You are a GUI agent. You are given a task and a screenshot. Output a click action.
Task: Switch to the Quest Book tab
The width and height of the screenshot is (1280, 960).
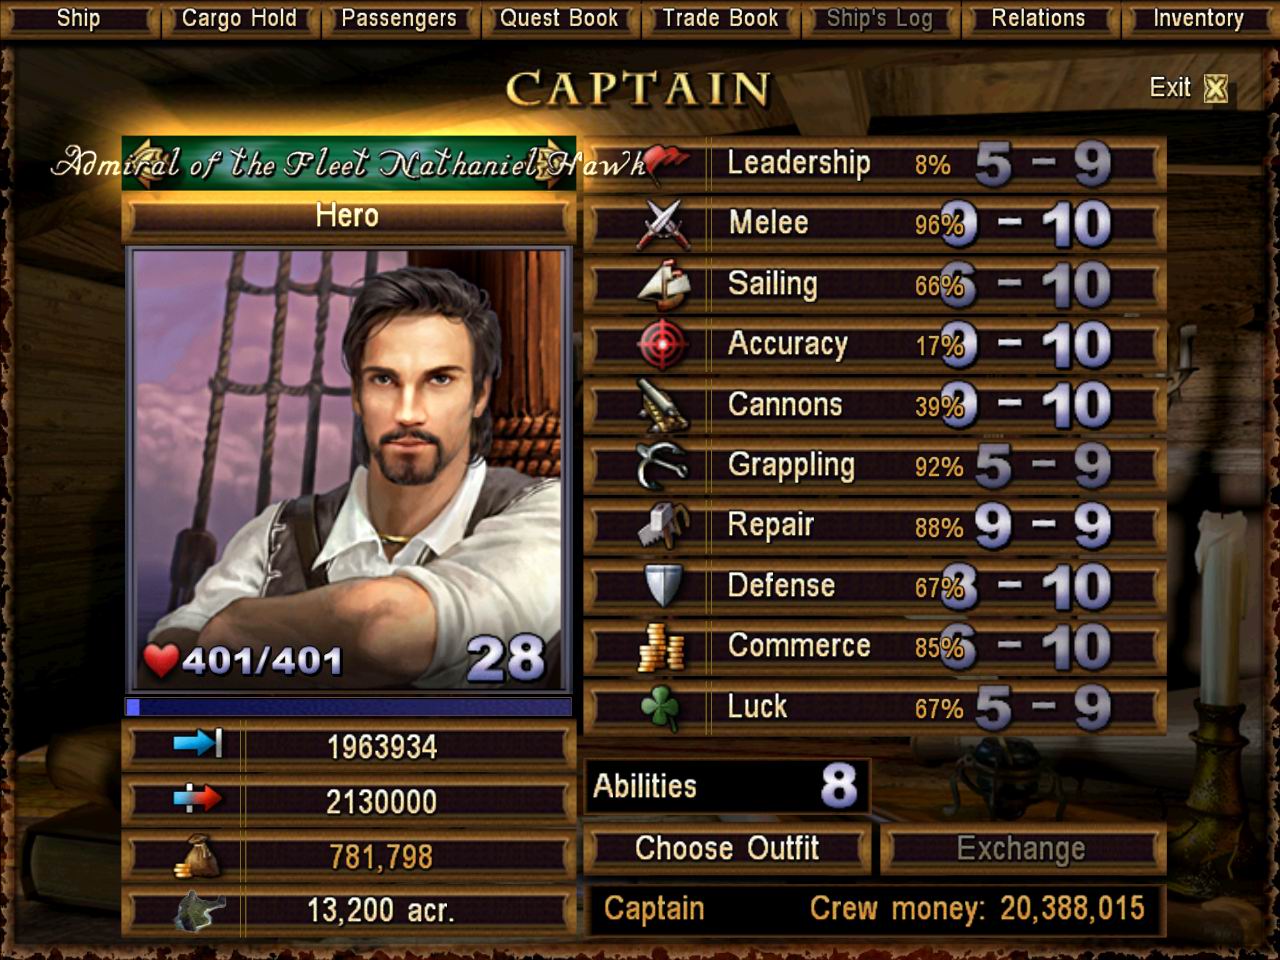click(x=559, y=18)
